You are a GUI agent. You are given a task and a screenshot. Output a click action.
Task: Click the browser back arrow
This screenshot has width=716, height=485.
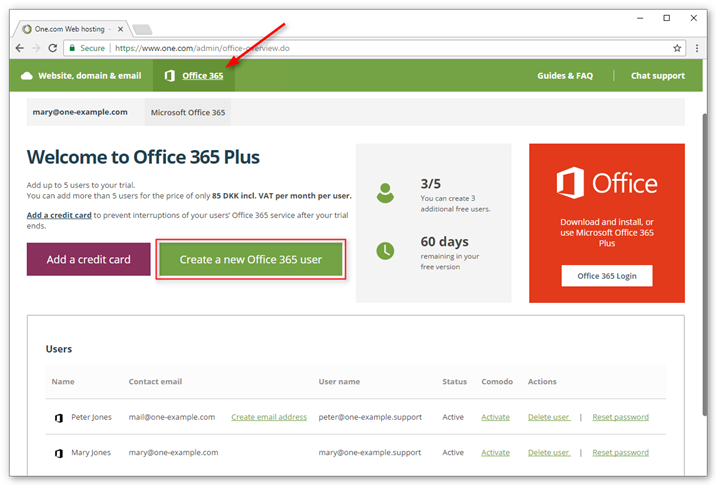tap(21, 48)
